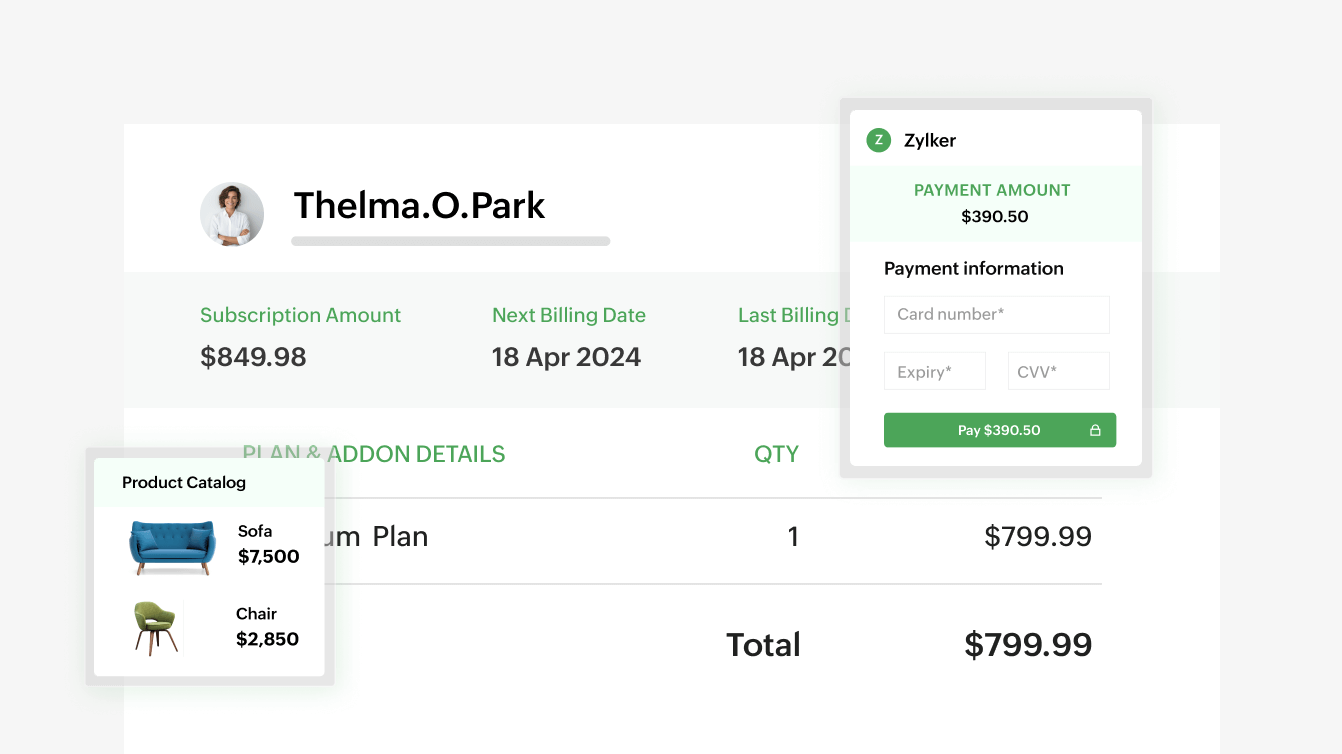Click the $849.98 subscription amount link
This screenshot has height=754, width=1342.
click(x=253, y=356)
